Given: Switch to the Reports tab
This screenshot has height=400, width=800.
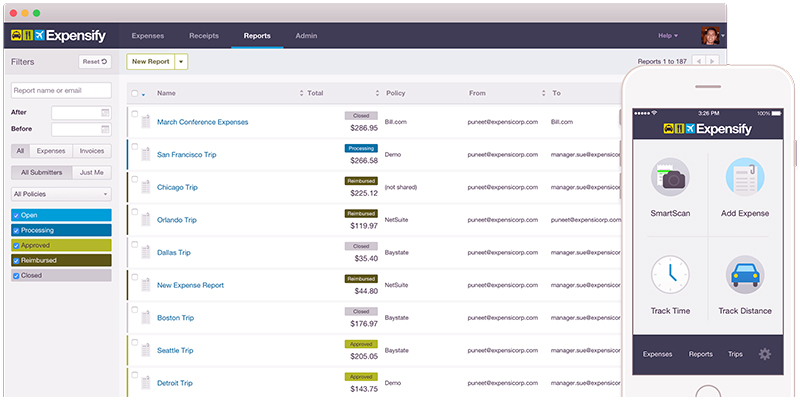Looking at the screenshot, I should [x=257, y=36].
